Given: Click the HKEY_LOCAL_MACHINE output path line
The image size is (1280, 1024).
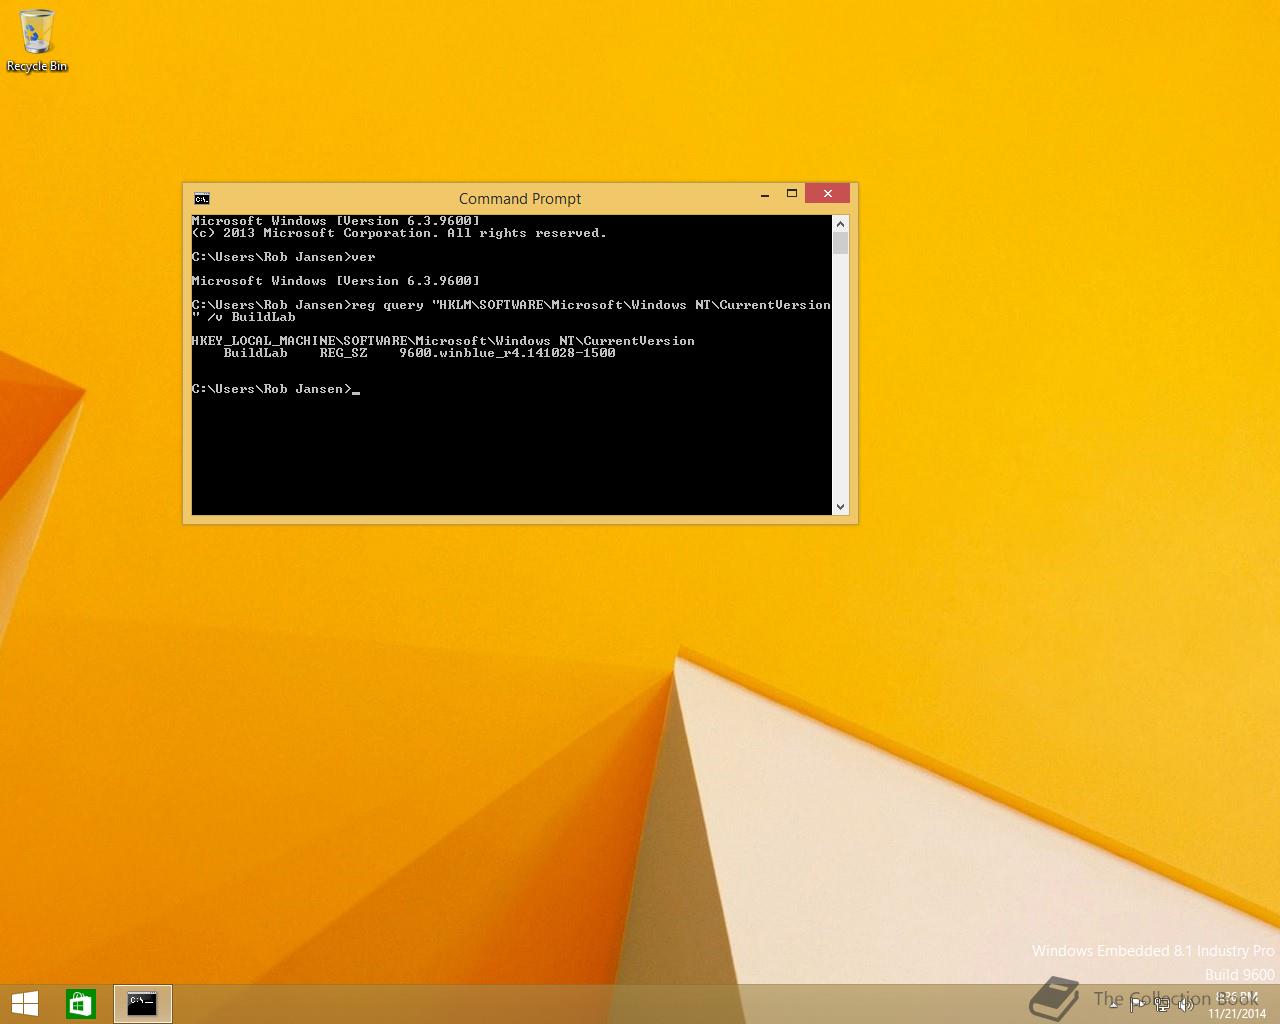Looking at the screenshot, I should (x=443, y=341).
